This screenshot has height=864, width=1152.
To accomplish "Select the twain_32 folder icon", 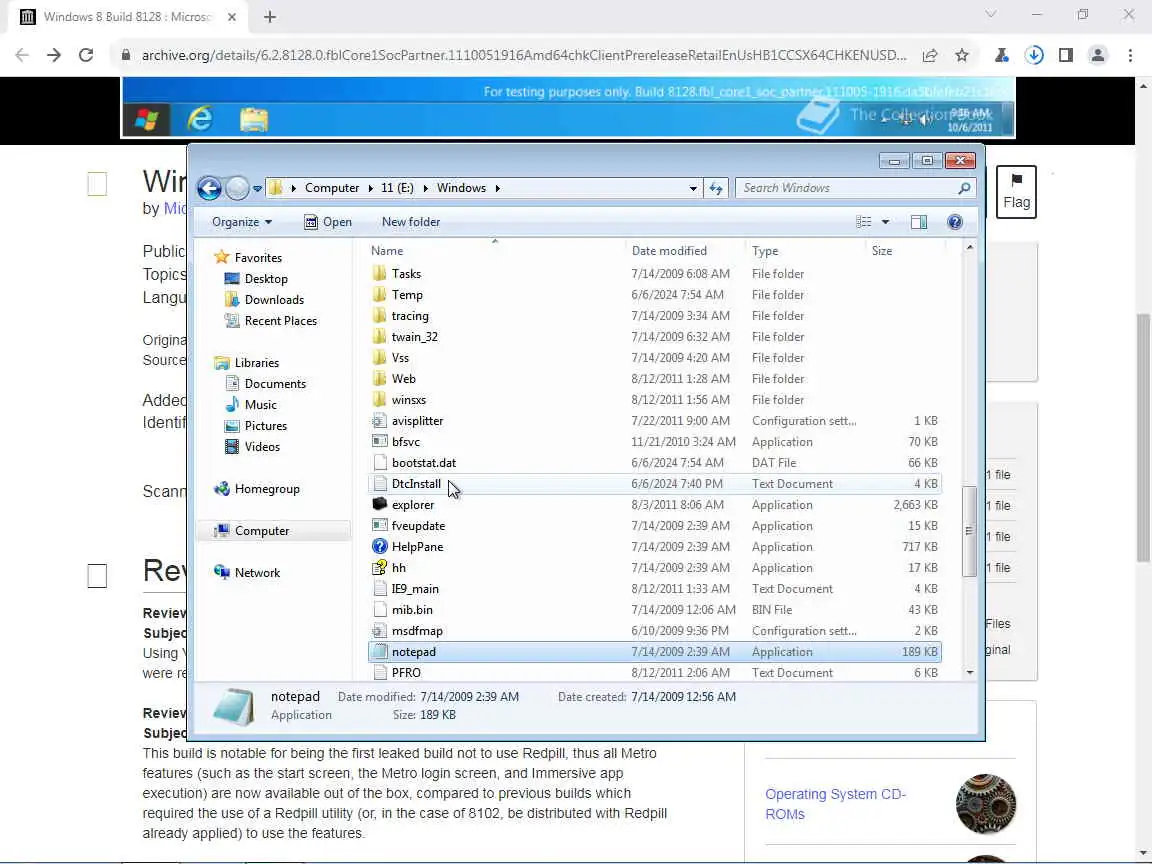I will (x=379, y=337).
